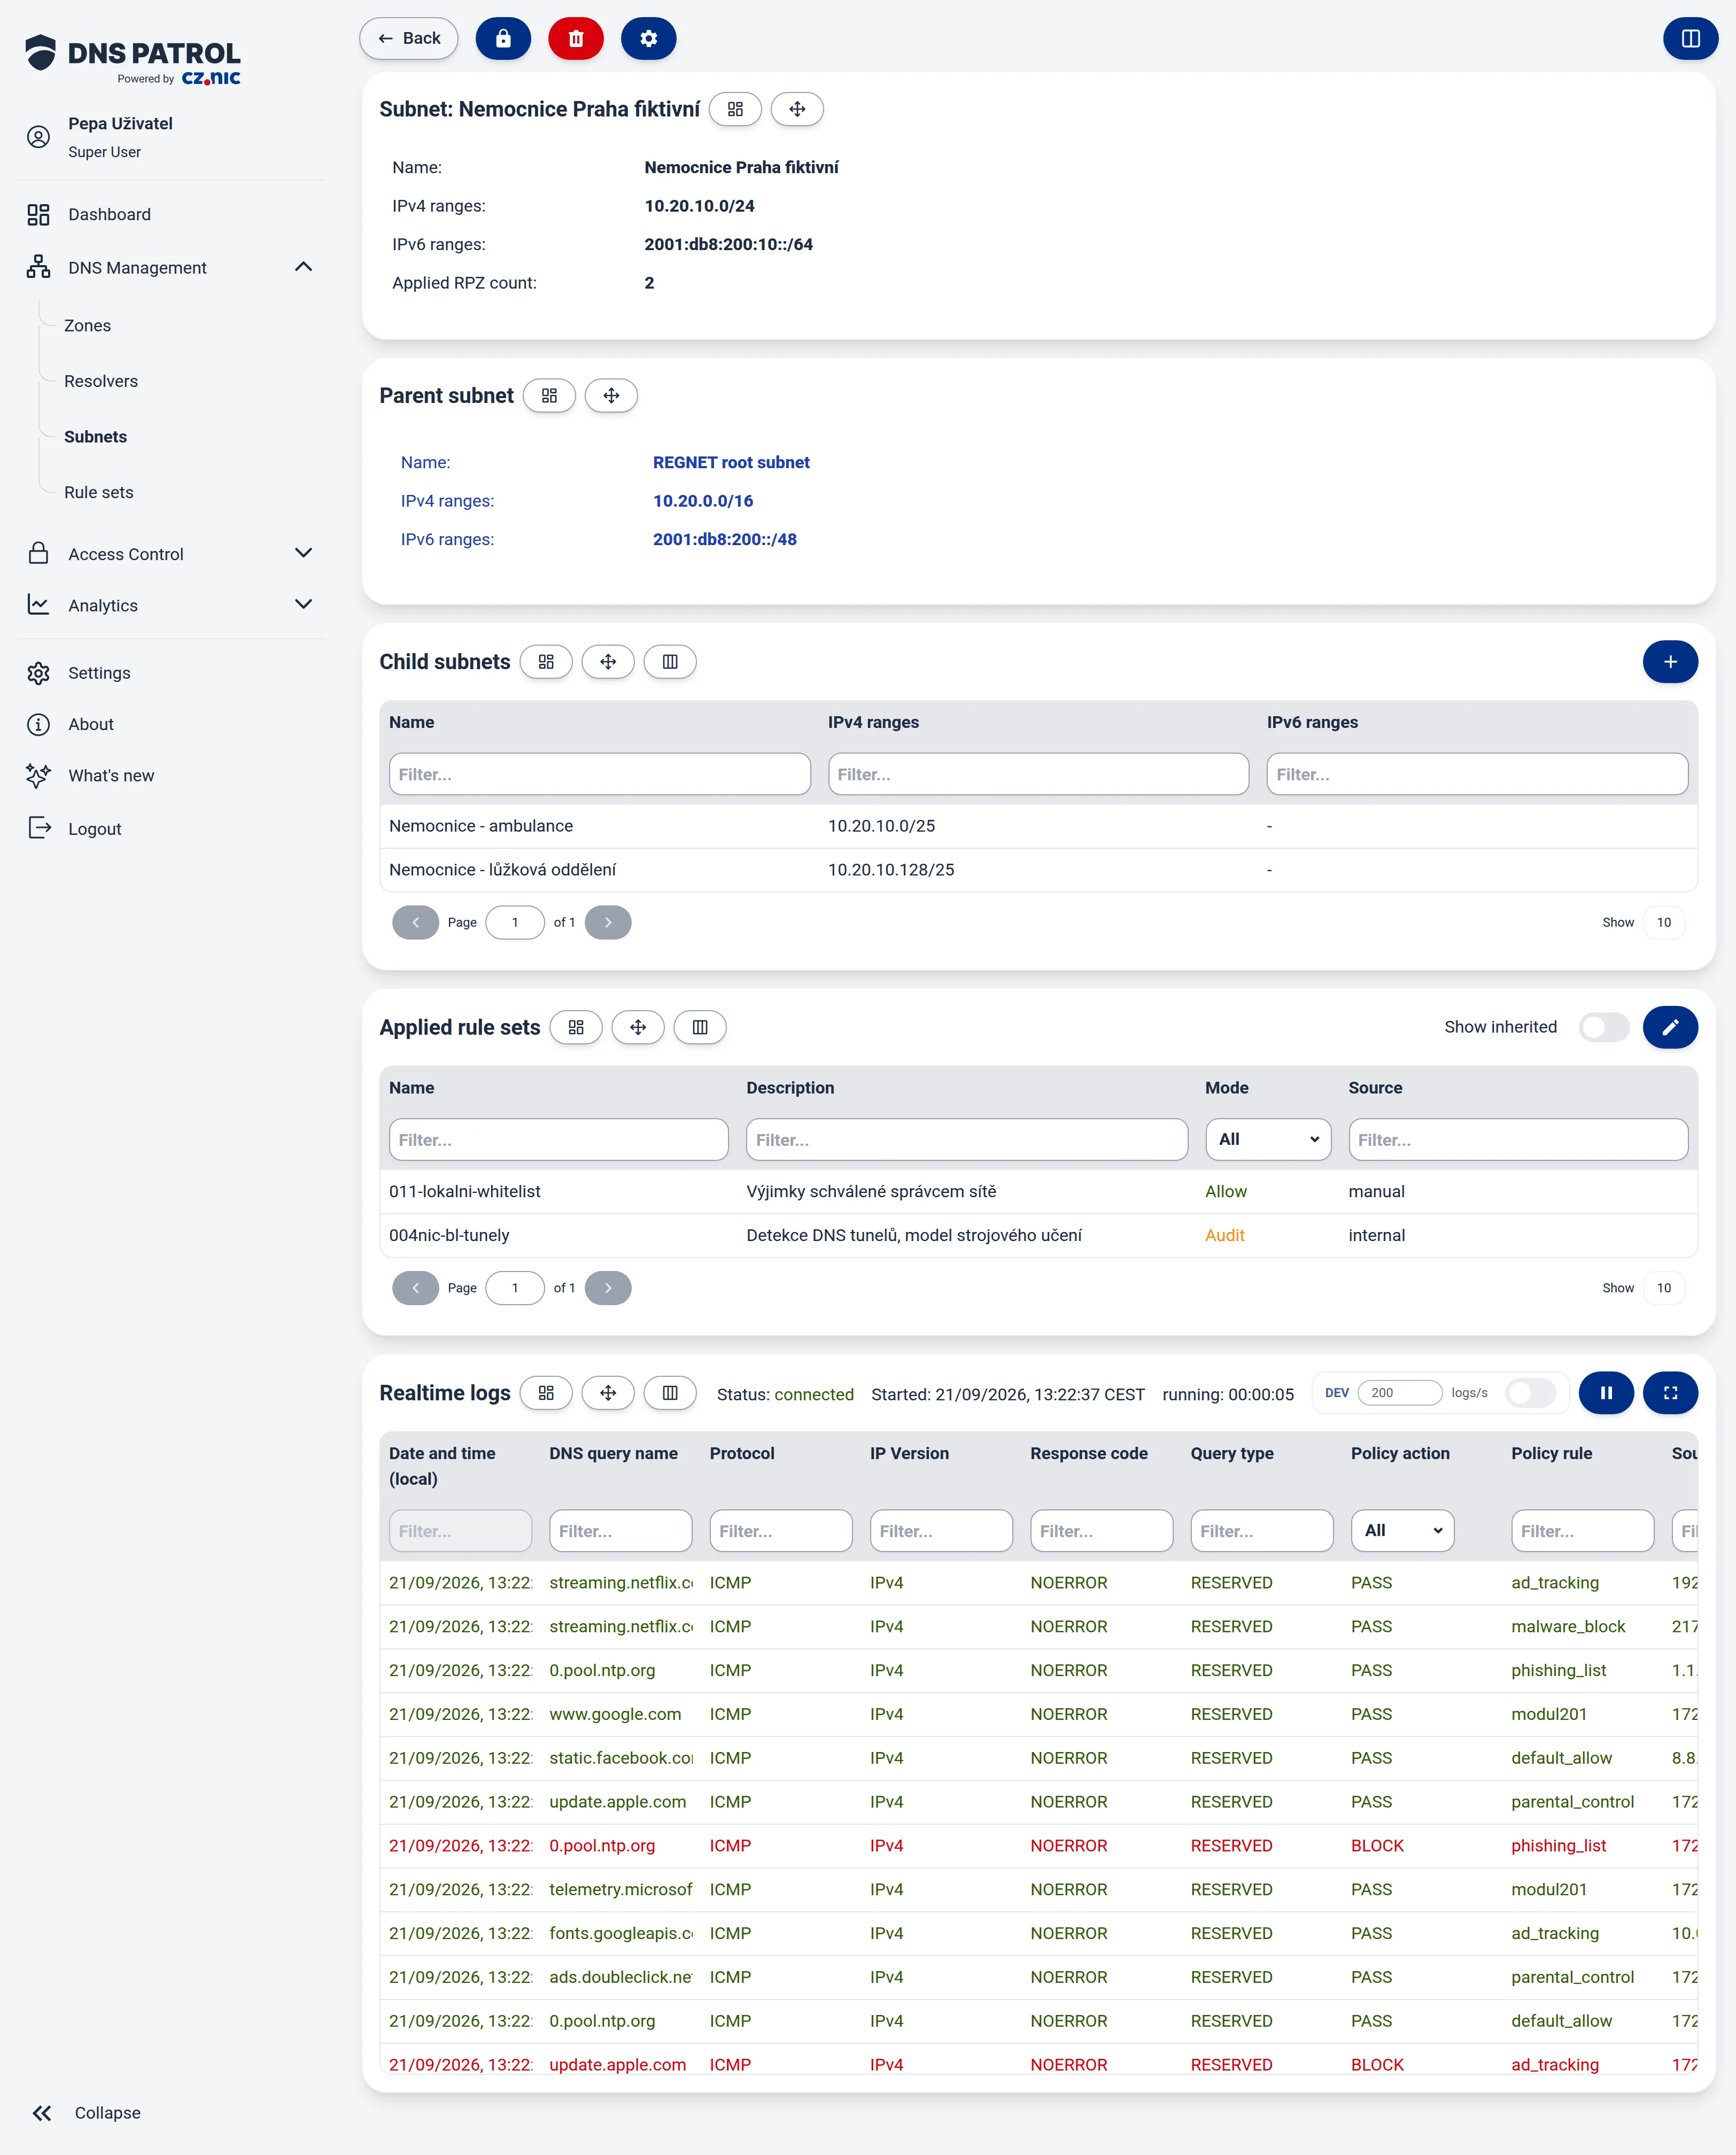Toggle the DEV logs/s switch
This screenshot has height=2155, width=1736.
click(x=1530, y=1393)
